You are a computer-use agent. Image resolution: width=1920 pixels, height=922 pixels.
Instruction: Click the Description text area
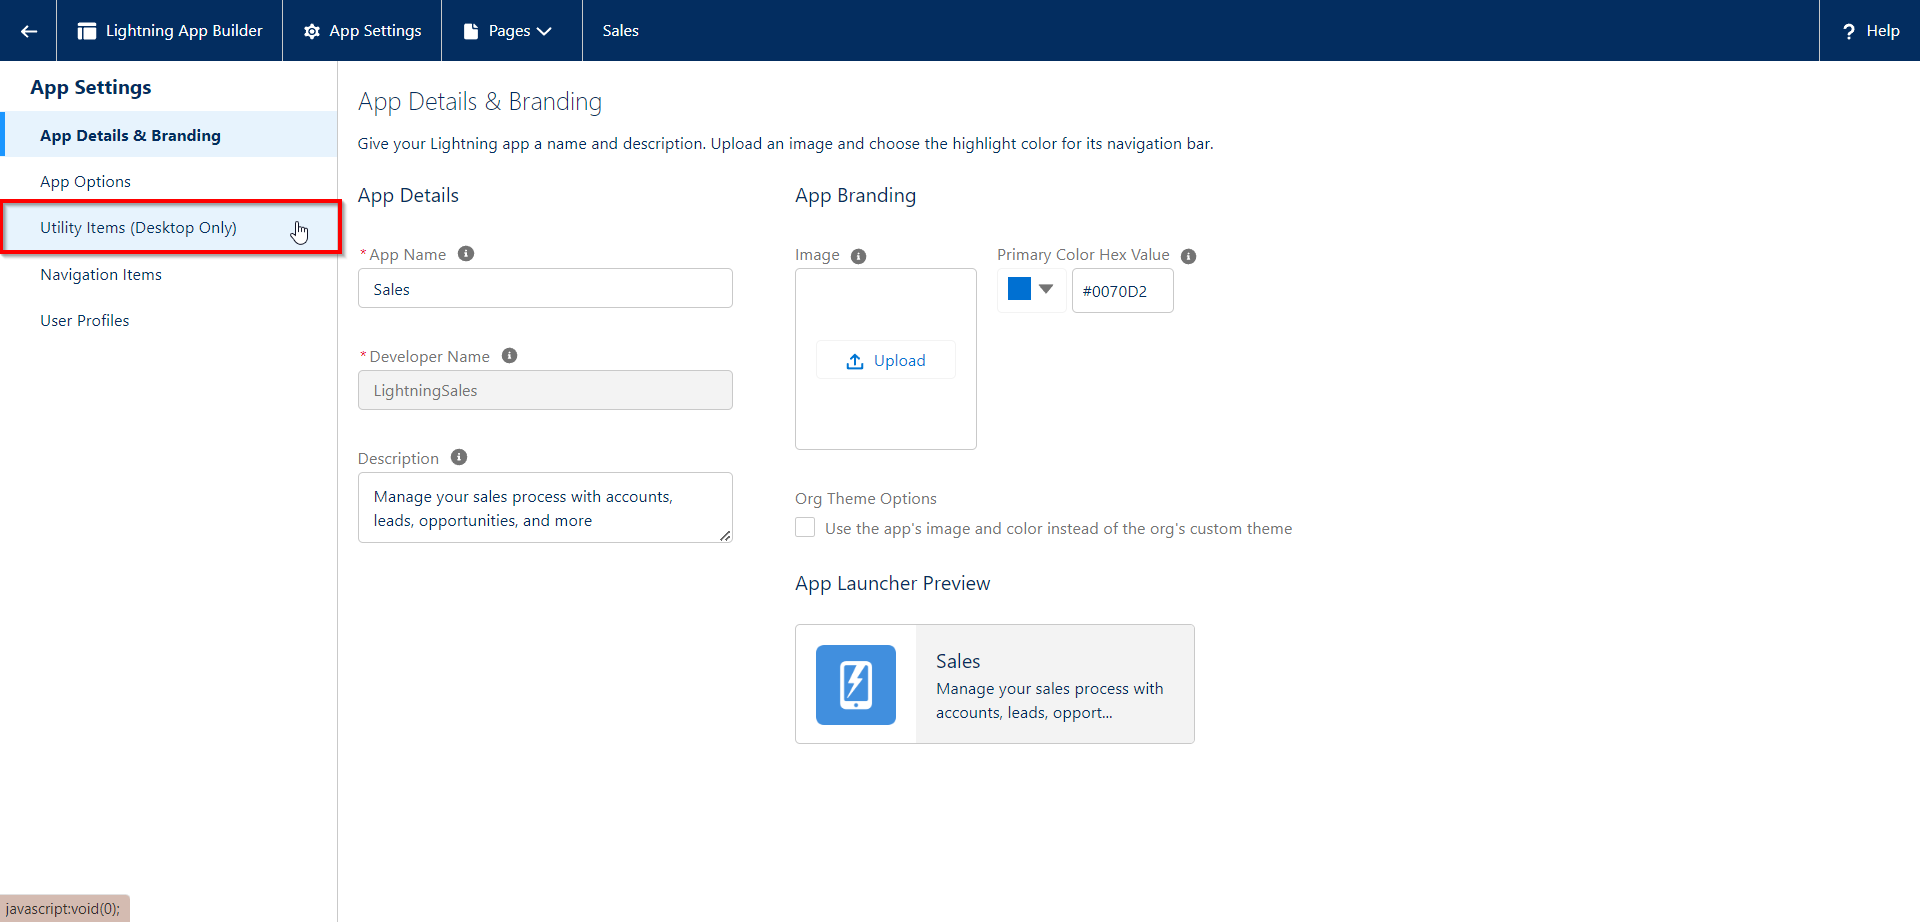pyautogui.click(x=545, y=508)
